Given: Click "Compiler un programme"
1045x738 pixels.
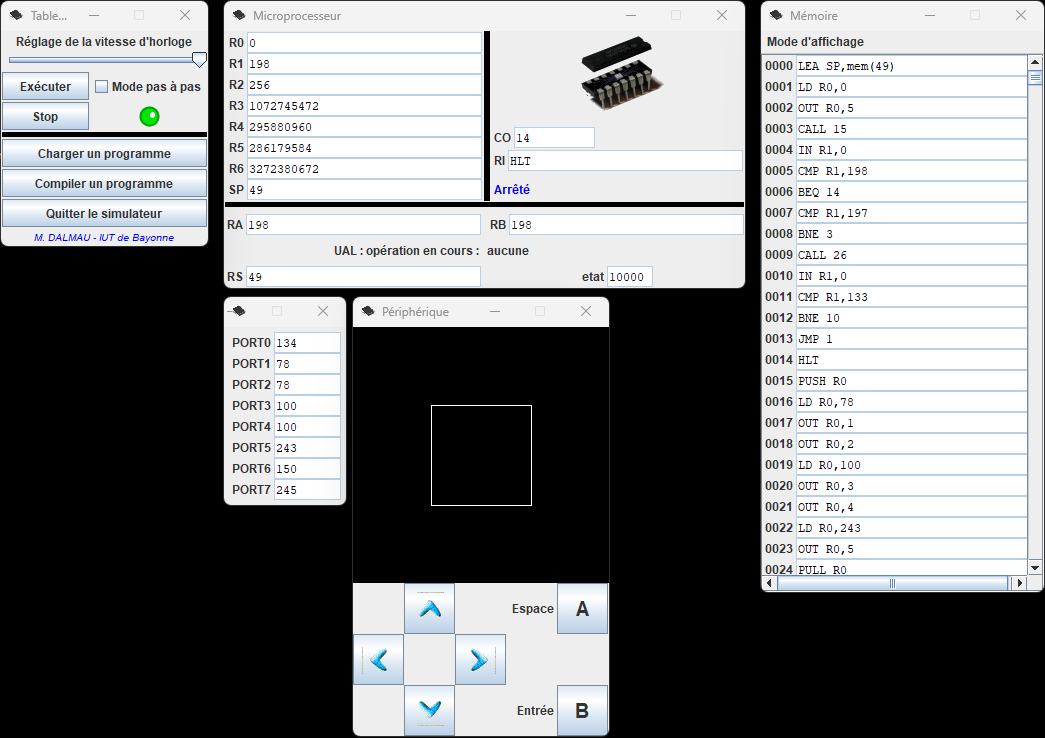Looking at the screenshot, I should click(104, 183).
